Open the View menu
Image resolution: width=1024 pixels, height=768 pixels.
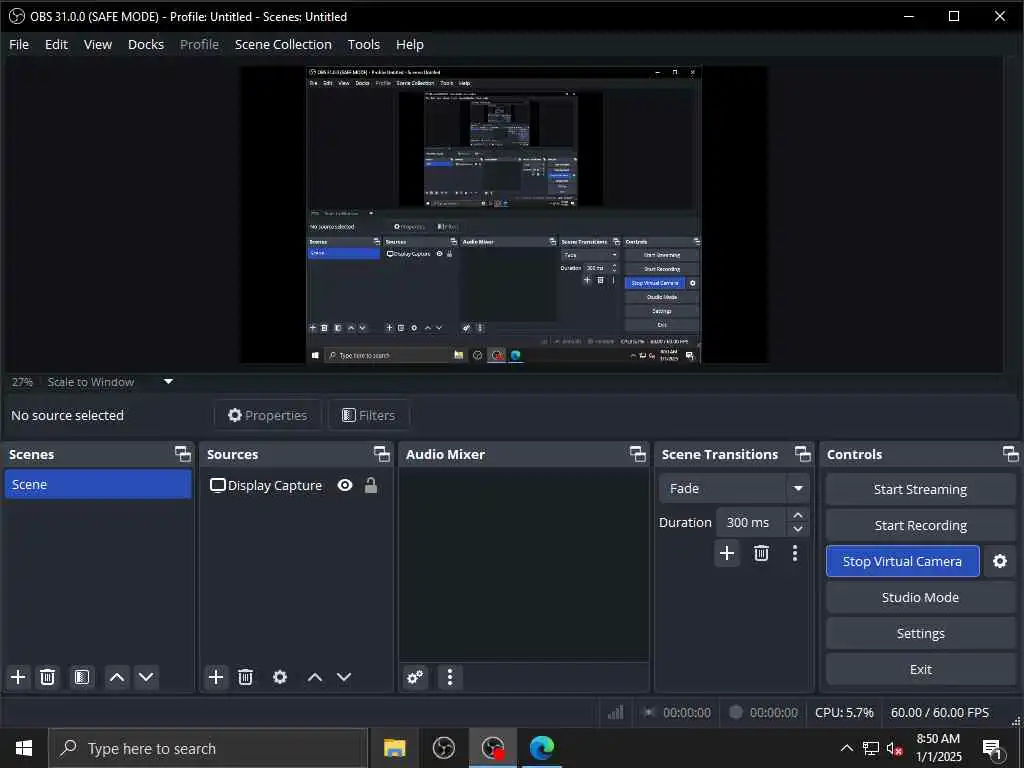98,44
